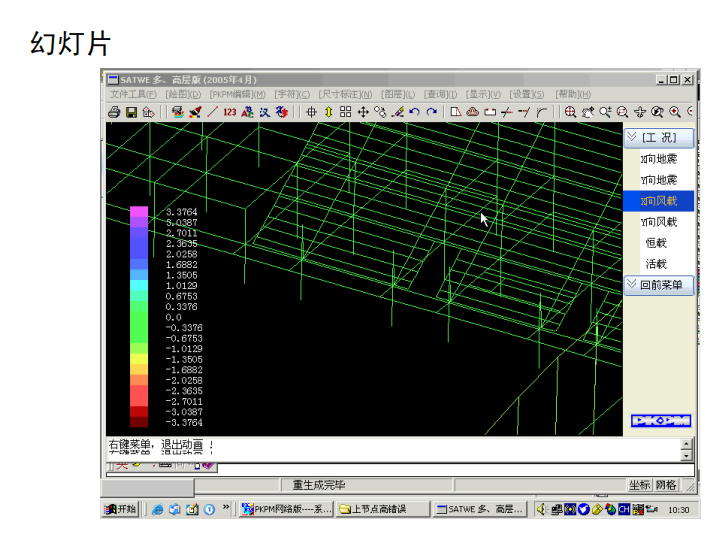The image size is (717, 536).
Task: Open the [设置](S) menu
Action: click(527, 94)
